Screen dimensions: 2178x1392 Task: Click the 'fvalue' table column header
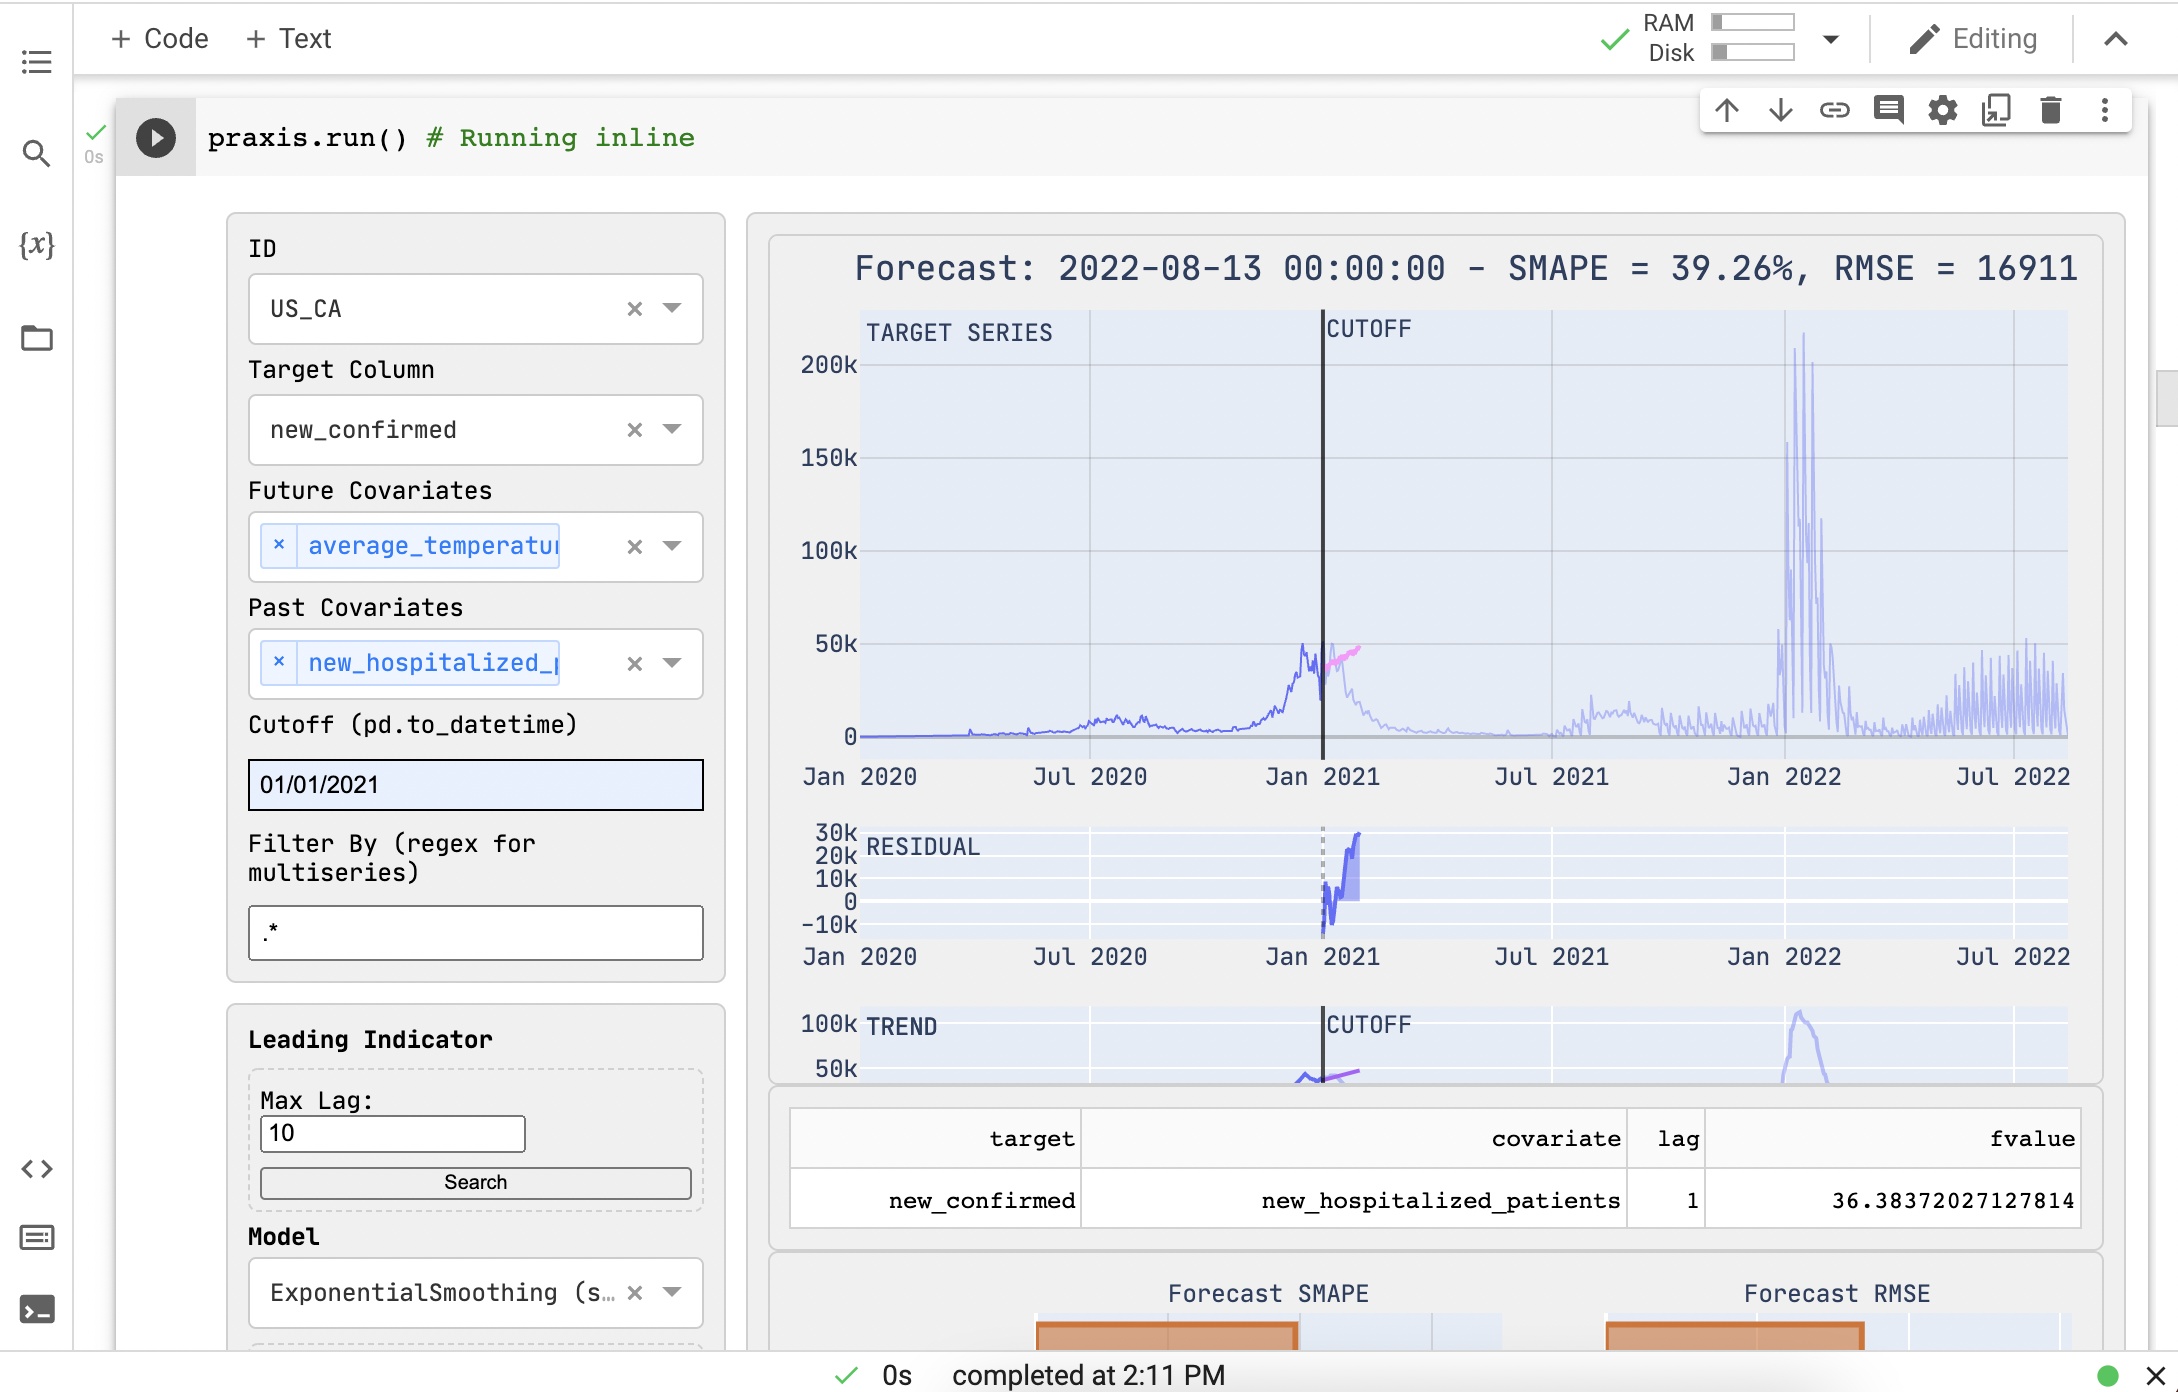tap(1893, 1139)
